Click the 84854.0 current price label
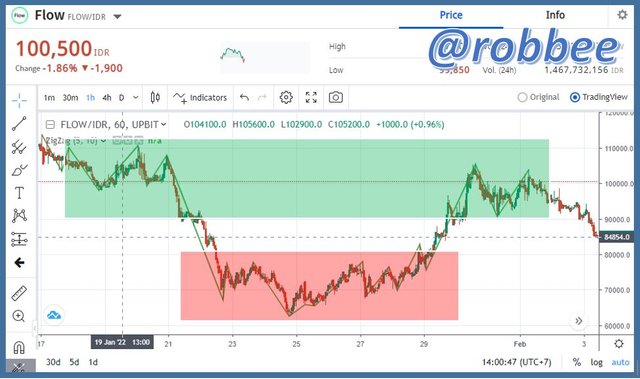Viewport: 640px width, 379px height. point(616,237)
